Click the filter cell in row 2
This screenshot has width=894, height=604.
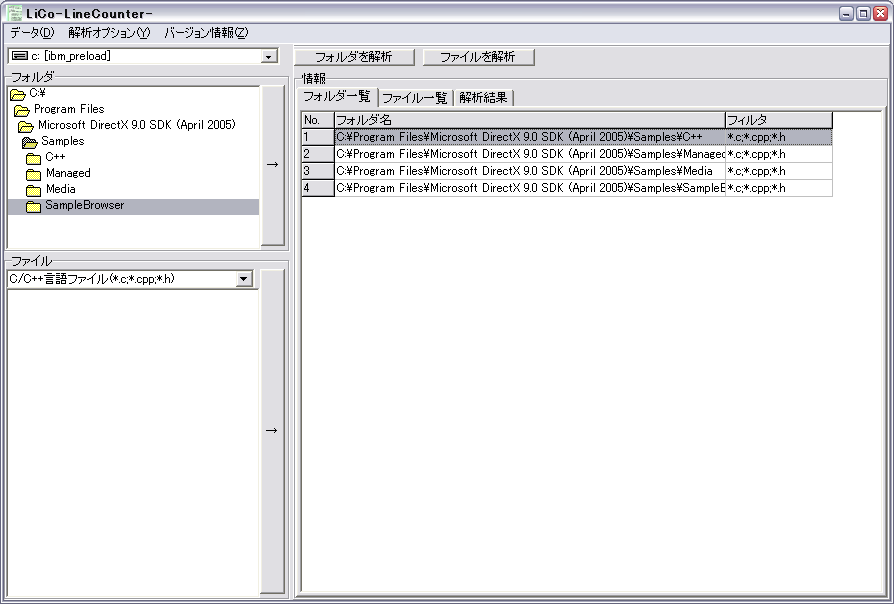click(x=779, y=155)
